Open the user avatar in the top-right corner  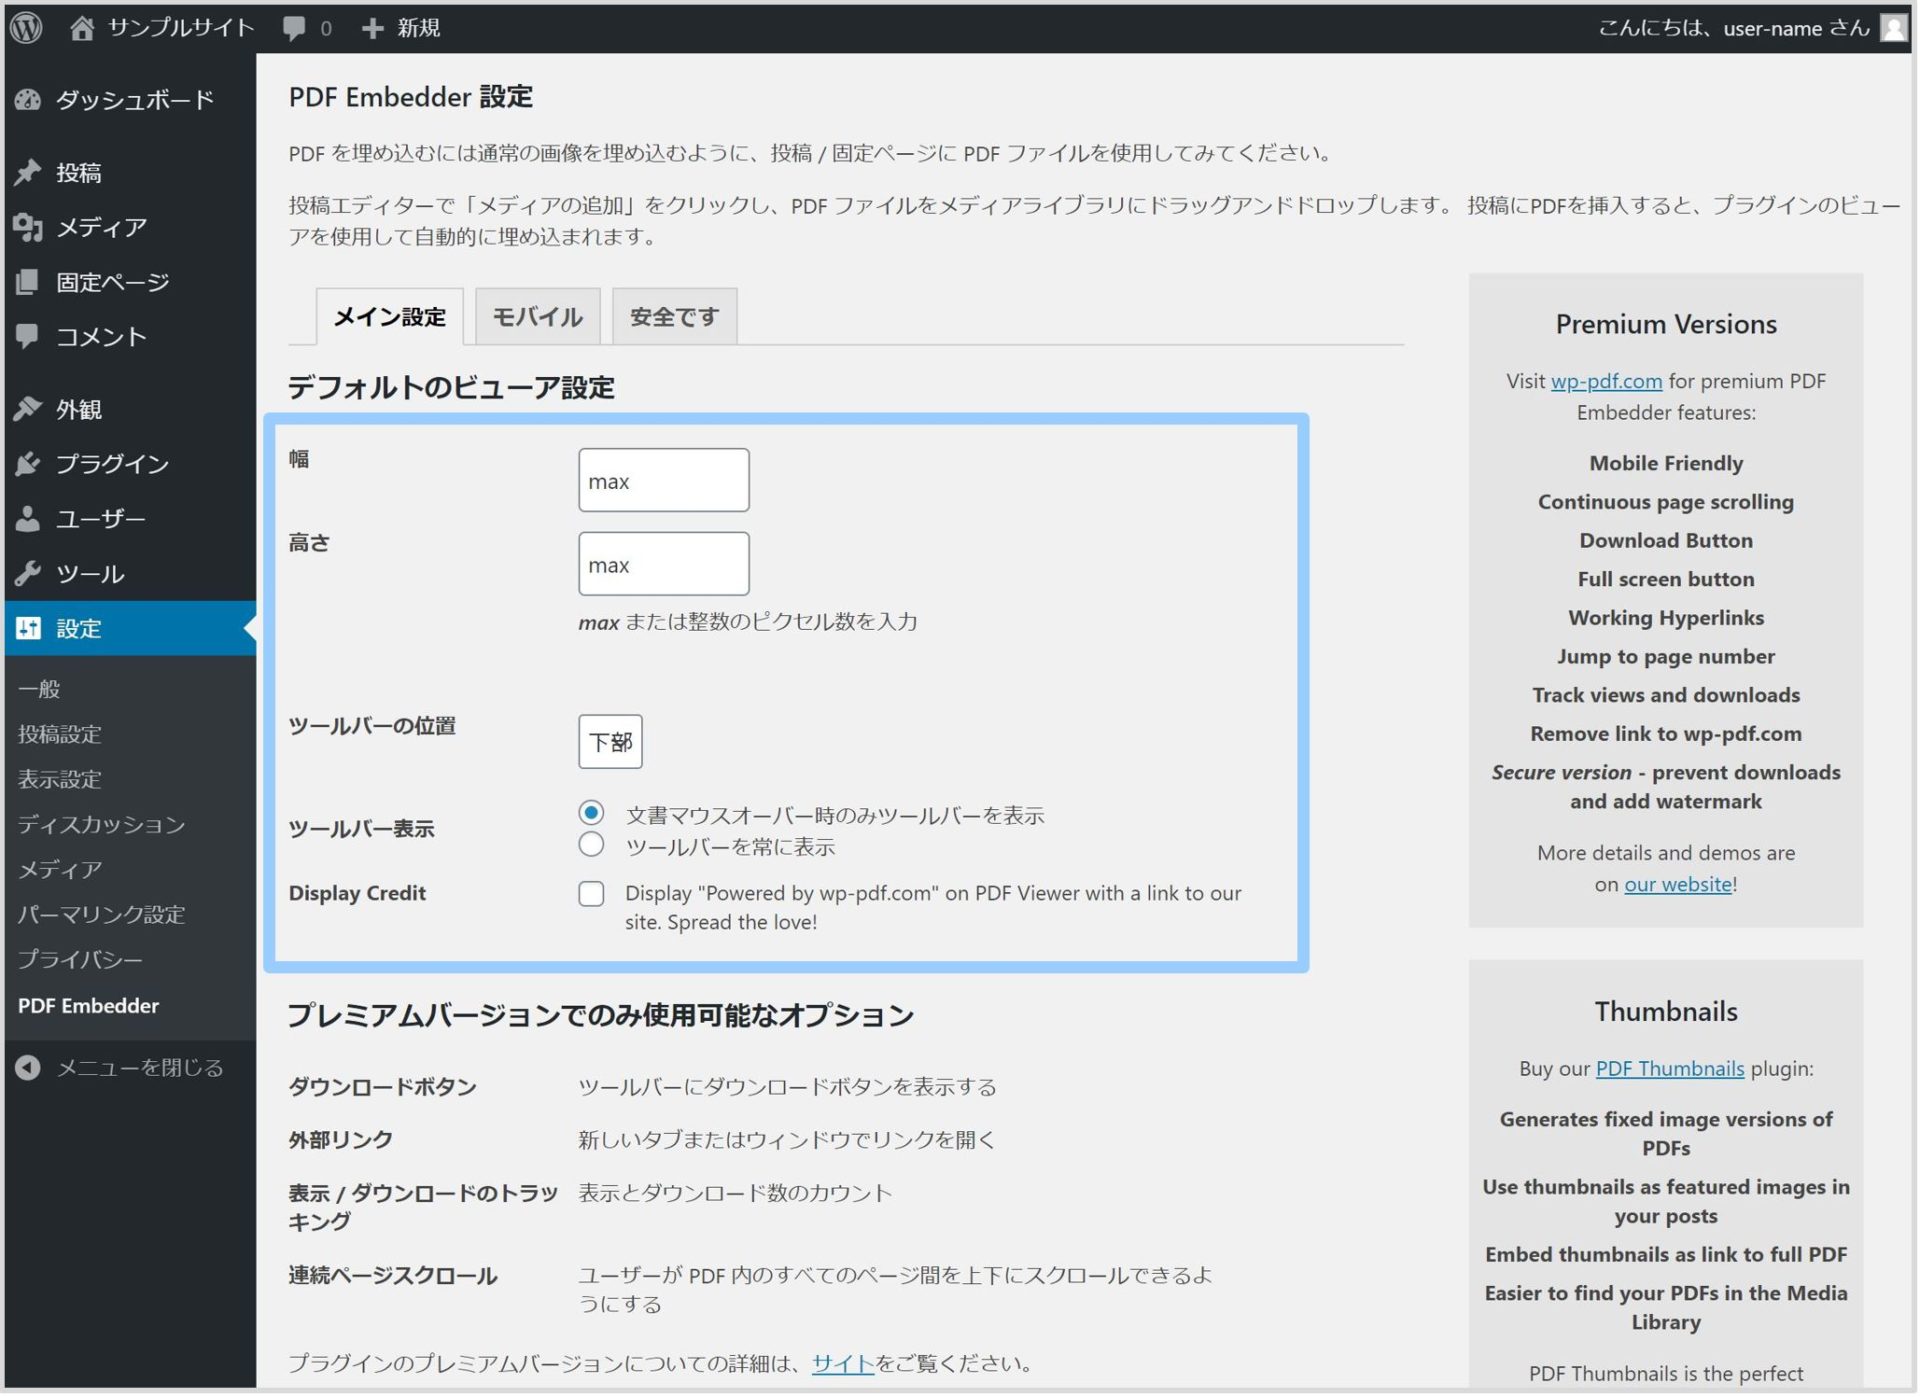pyautogui.click(x=1895, y=27)
